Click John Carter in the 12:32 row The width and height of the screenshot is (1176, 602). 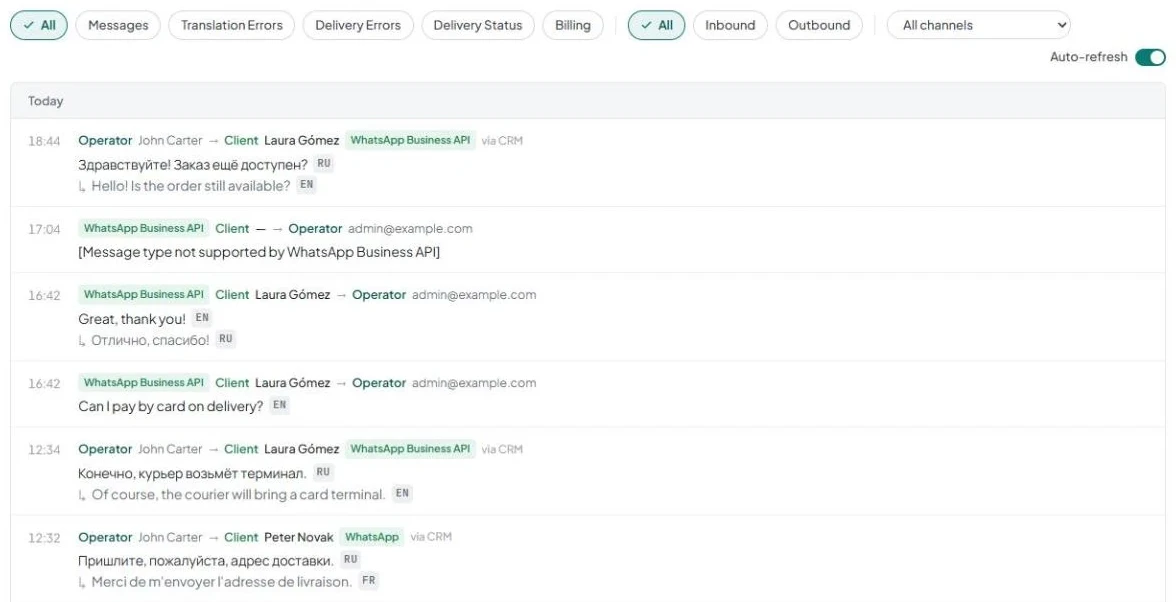pos(170,537)
